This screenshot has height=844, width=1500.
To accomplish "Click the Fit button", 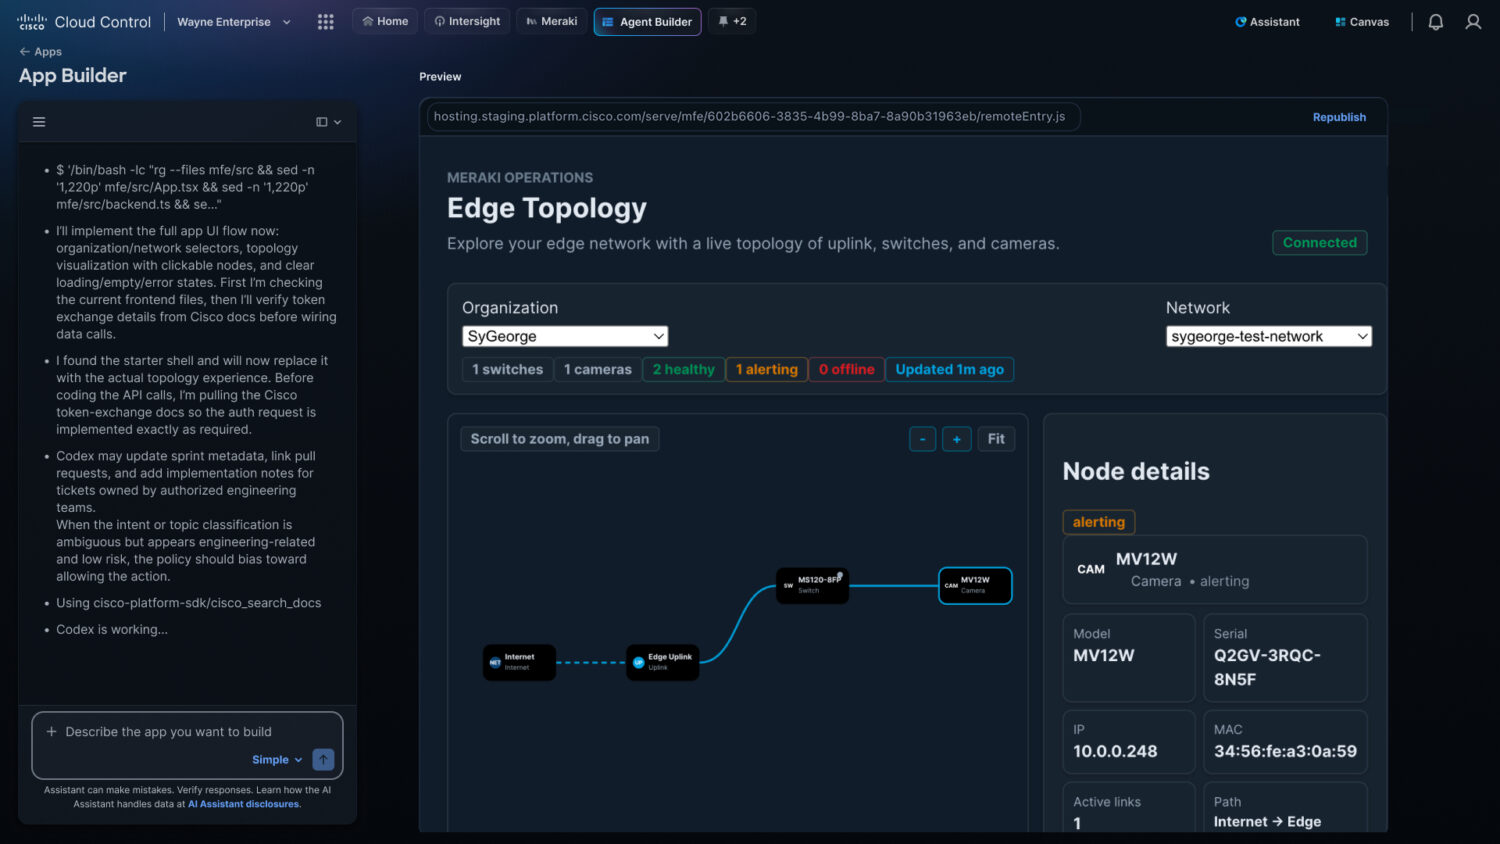I will coord(996,439).
